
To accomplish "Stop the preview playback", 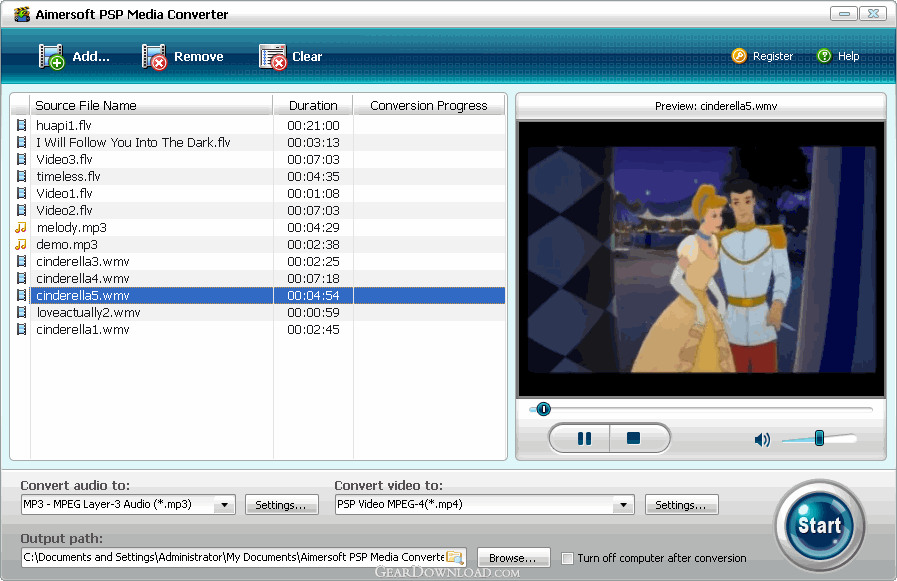I will click(634, 439).
